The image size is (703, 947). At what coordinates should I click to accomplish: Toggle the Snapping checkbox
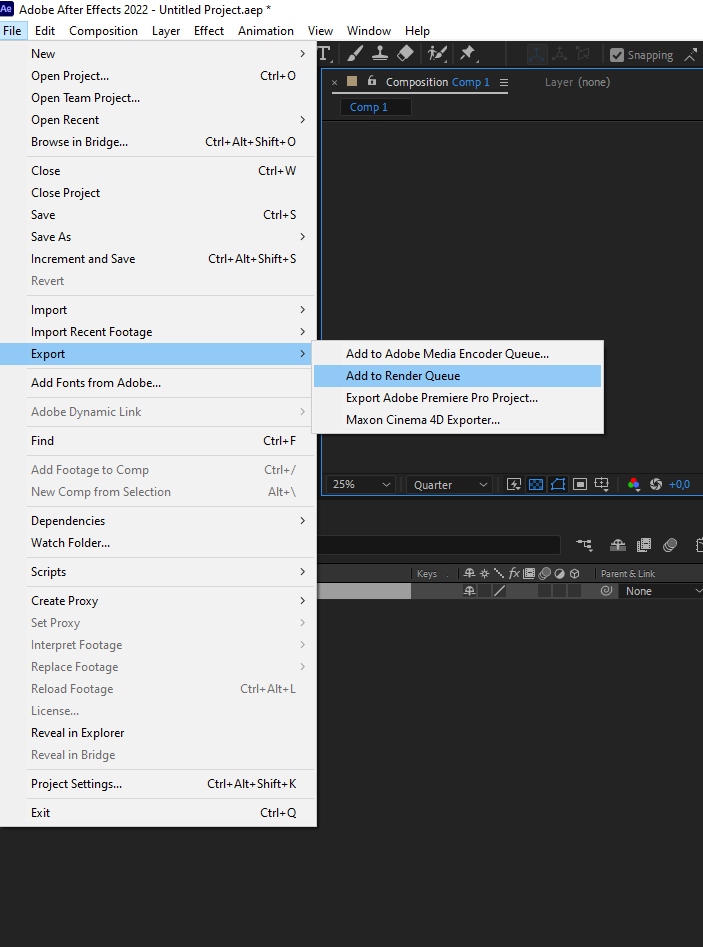[x=617, y=56]
